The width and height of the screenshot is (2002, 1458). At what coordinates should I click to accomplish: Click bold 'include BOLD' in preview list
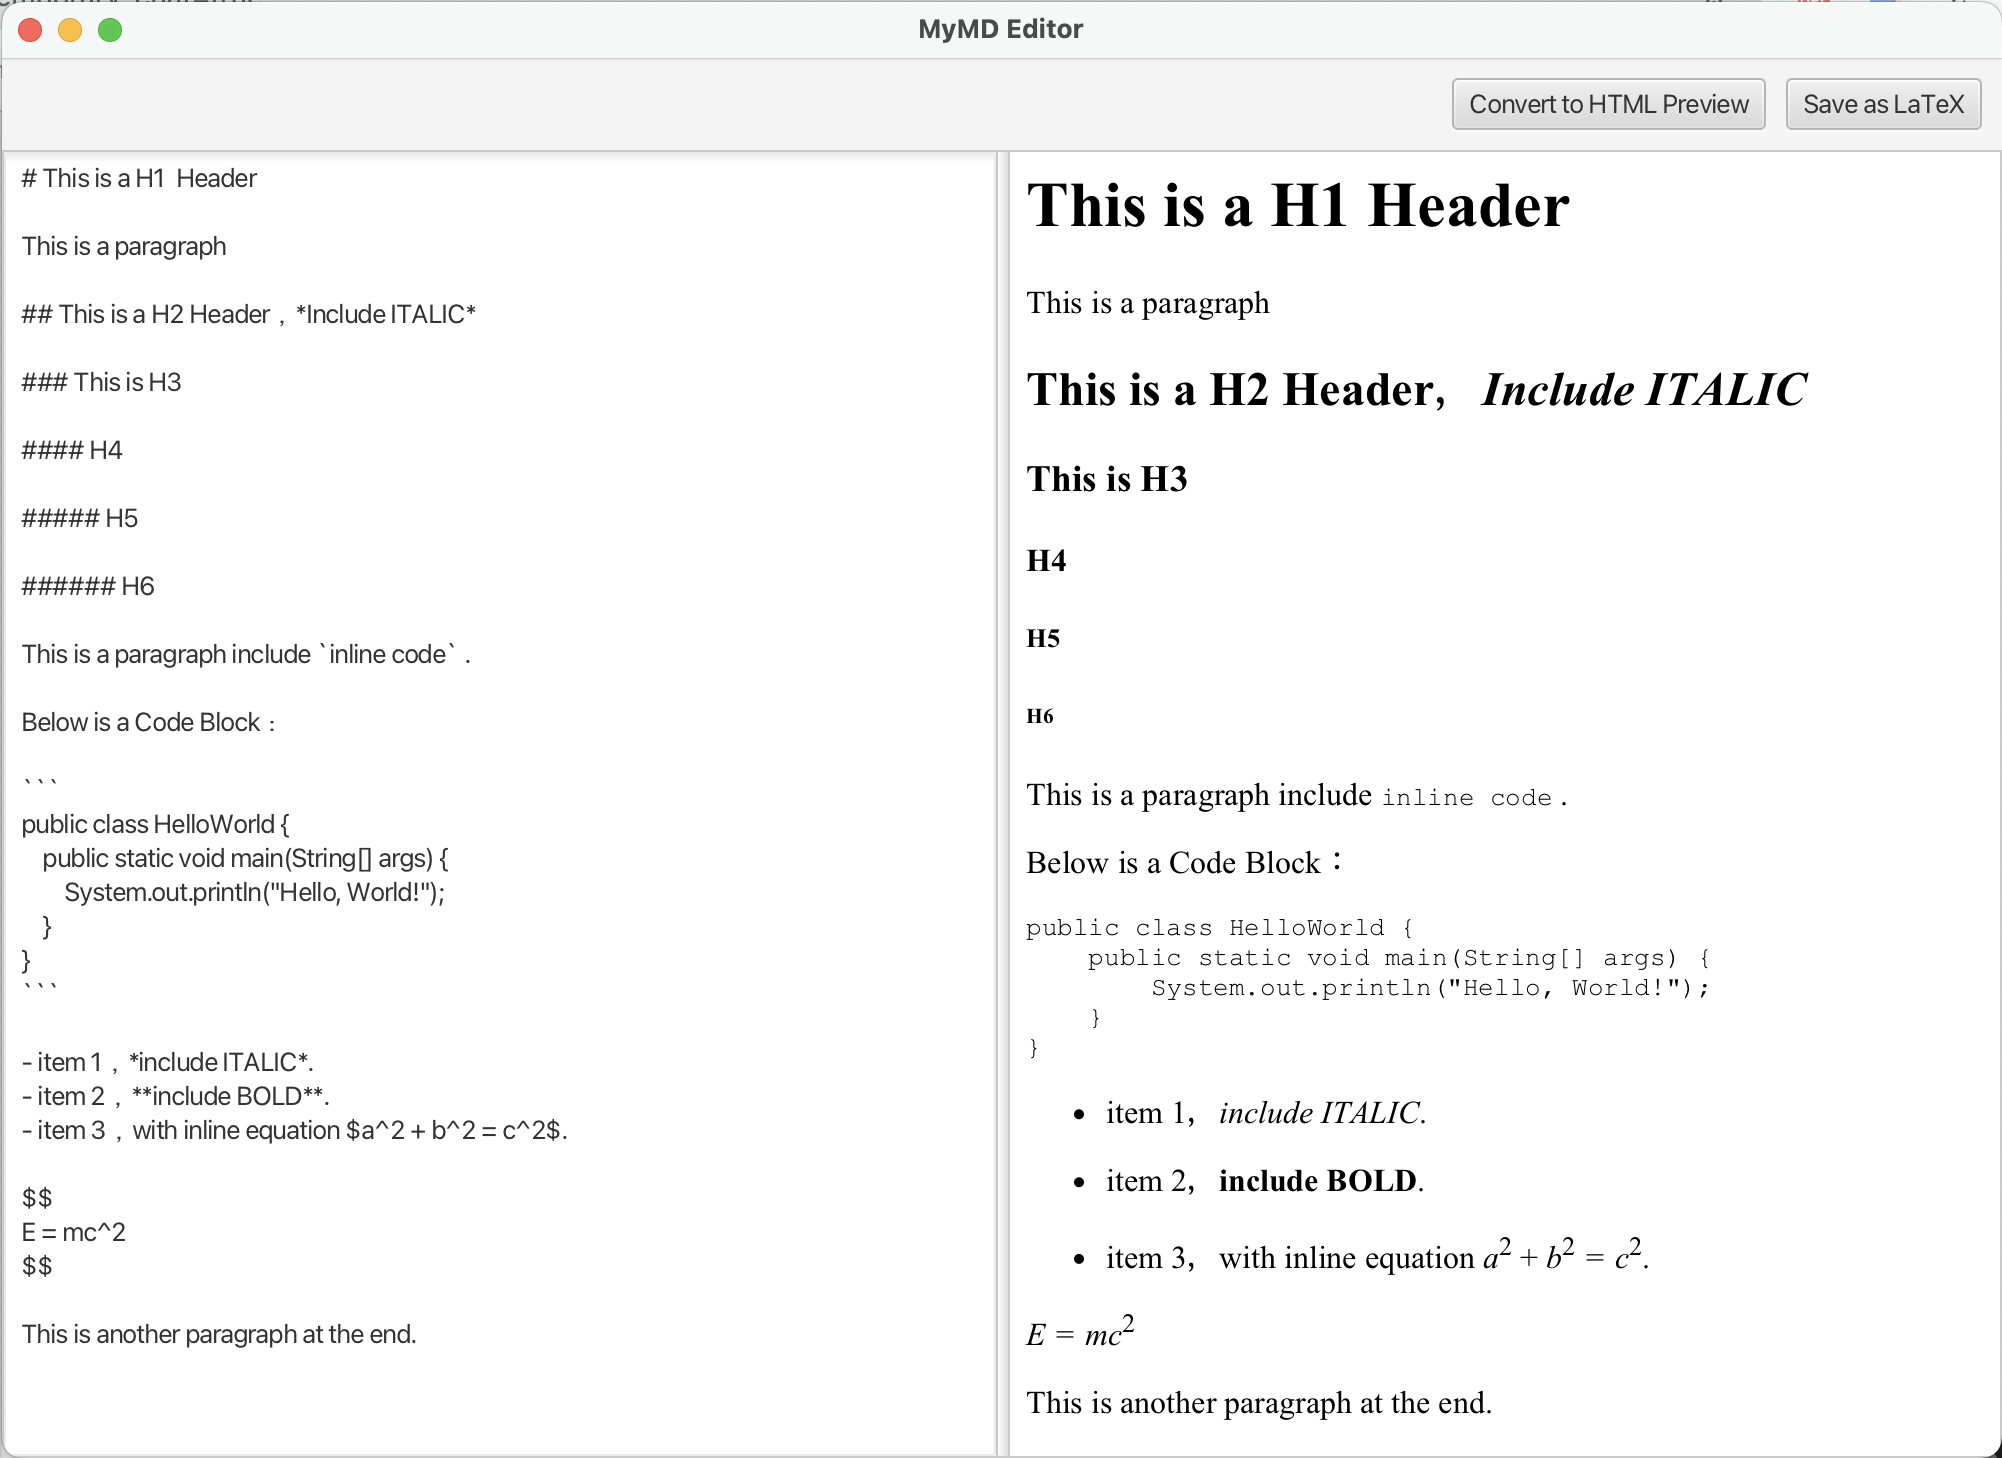tap(1317, 1181)
